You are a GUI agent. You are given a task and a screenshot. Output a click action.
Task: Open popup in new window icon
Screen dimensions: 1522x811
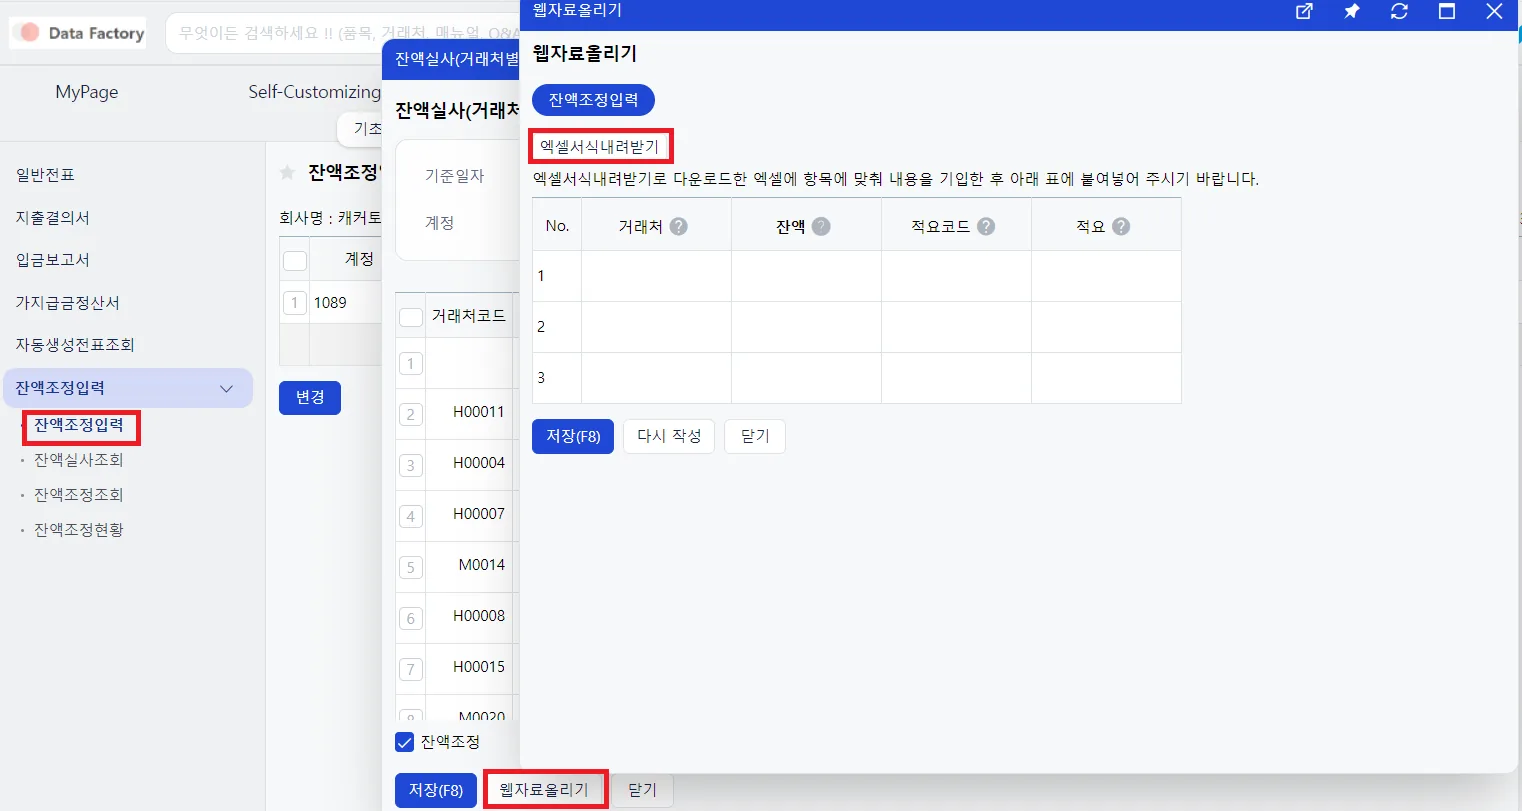pyautogui.click(x=1304, y=12)
